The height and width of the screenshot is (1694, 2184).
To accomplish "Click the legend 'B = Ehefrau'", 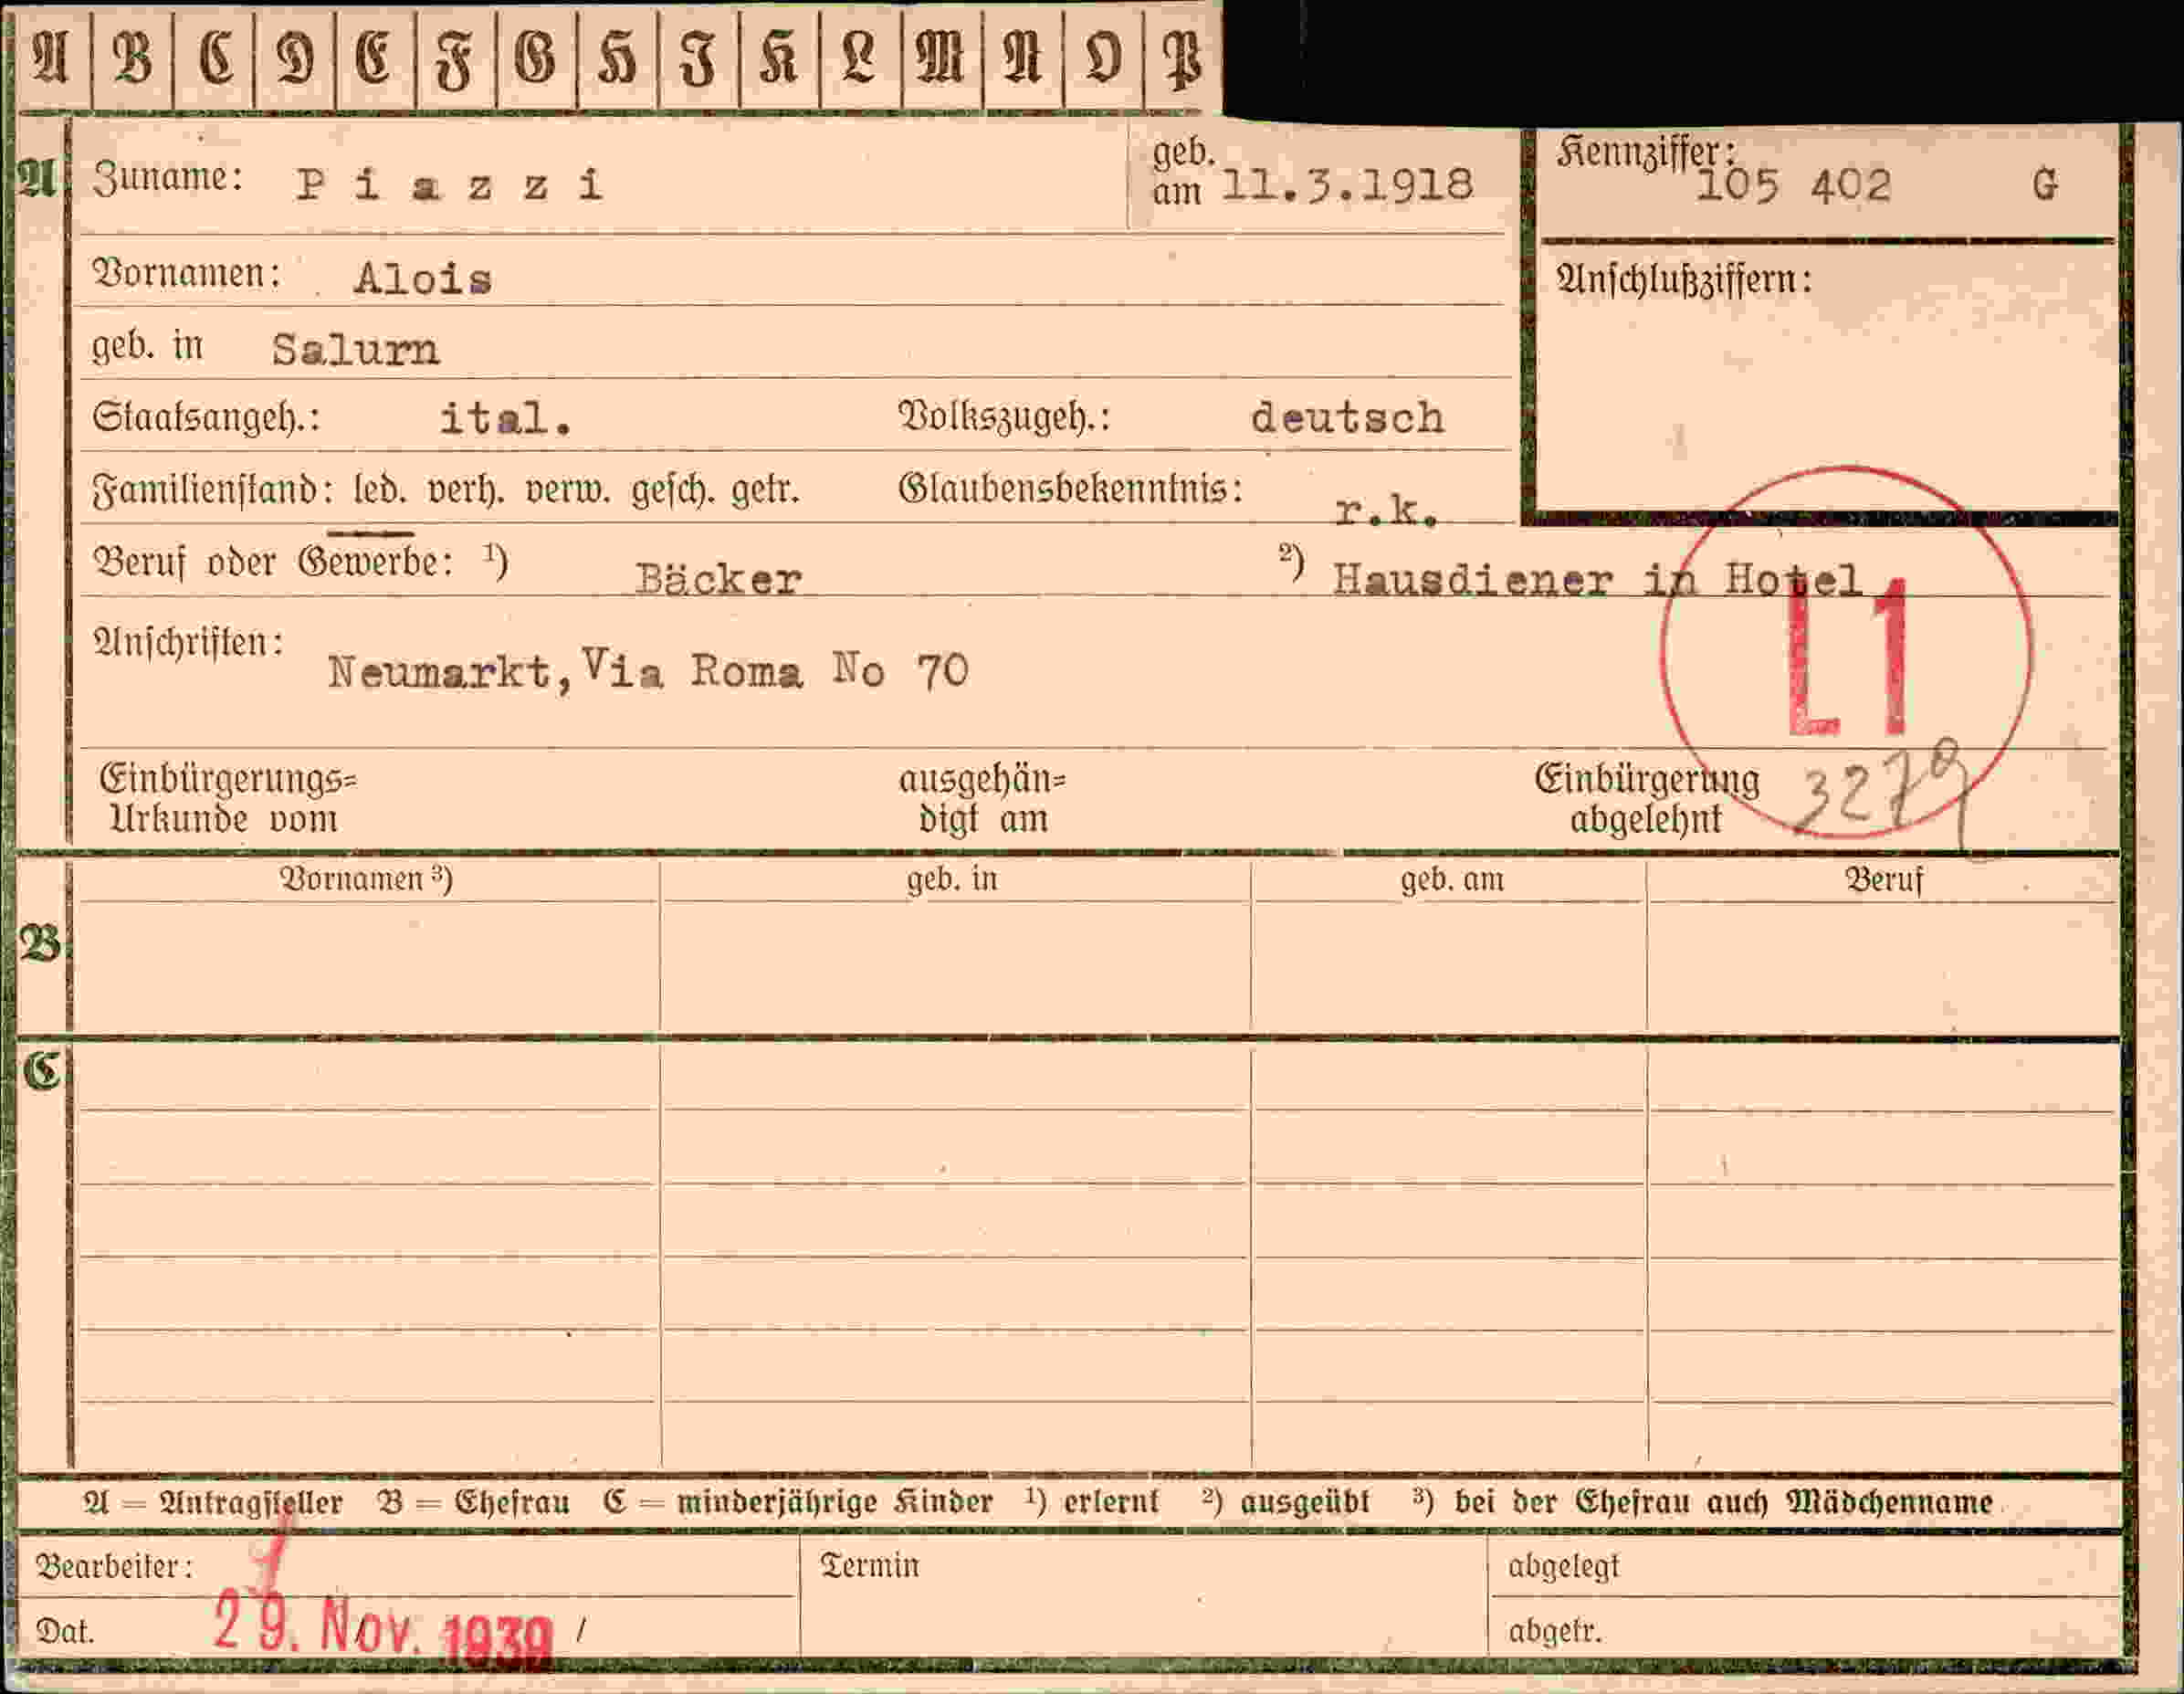I will click(473, 1503).
